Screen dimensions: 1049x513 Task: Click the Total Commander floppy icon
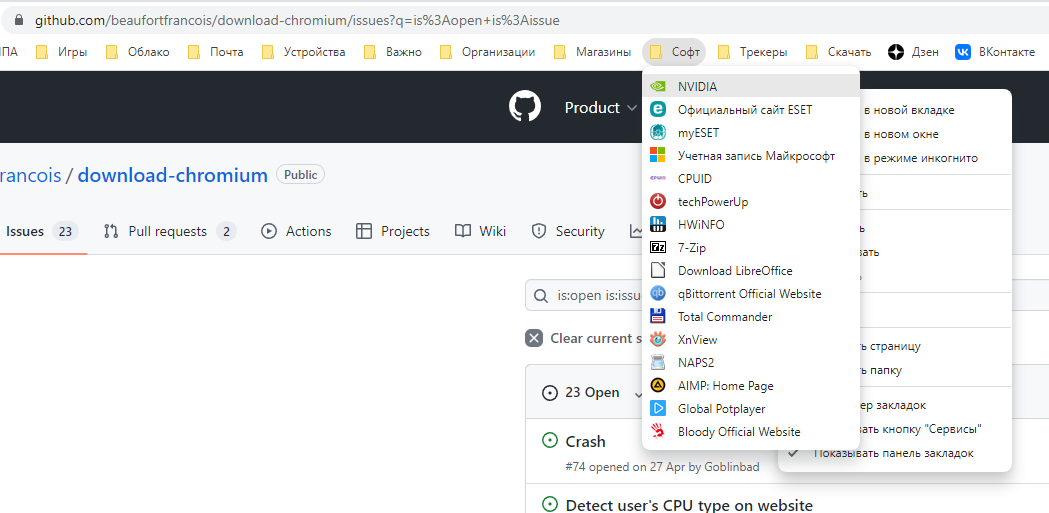[658, 316]
